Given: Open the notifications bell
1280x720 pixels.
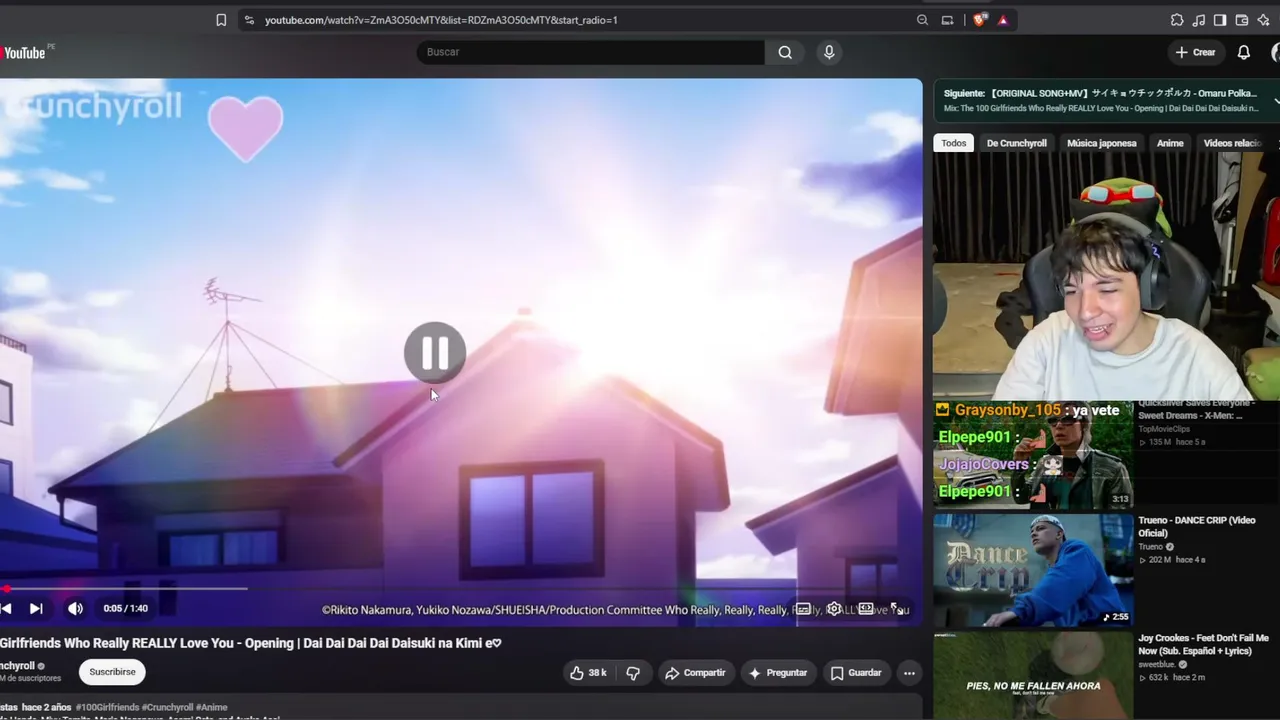Looking at the screenshot, I should [x=1244, y=52].
